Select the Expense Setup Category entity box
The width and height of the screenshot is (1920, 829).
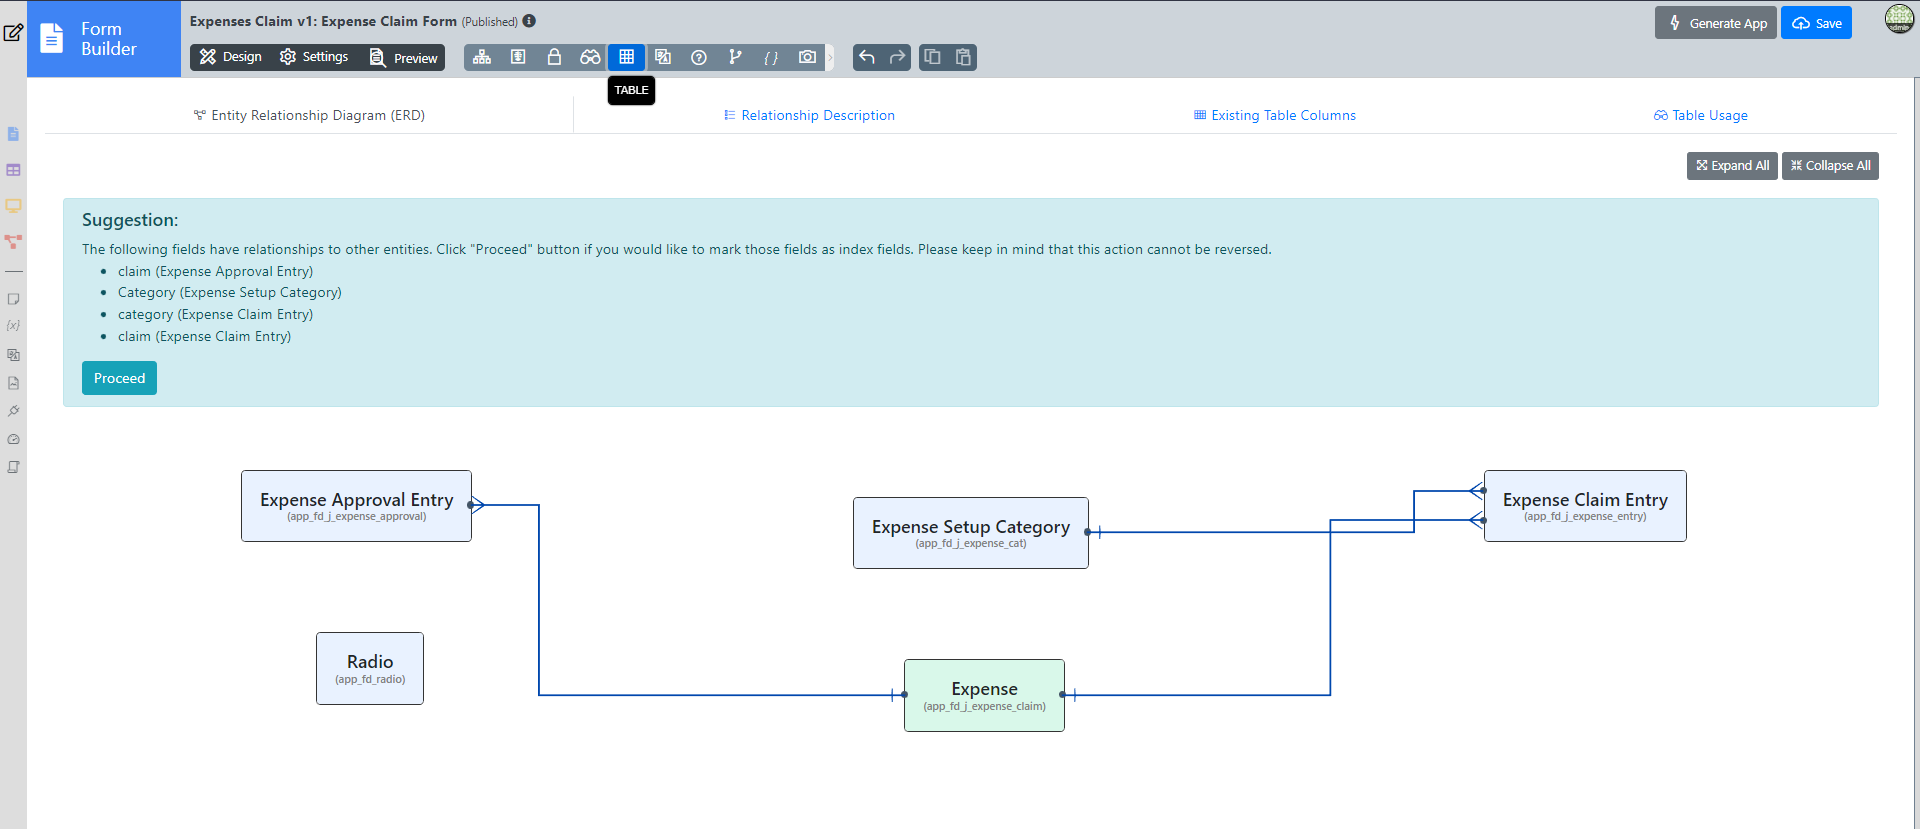[970, 533]
